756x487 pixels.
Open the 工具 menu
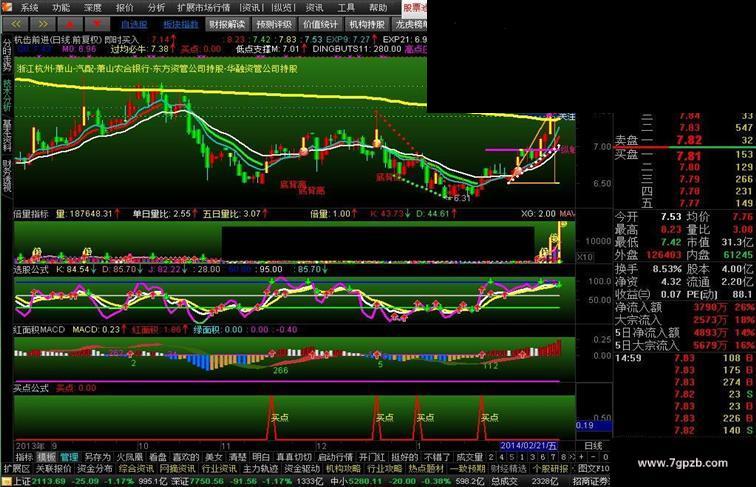tap(346, 8)
